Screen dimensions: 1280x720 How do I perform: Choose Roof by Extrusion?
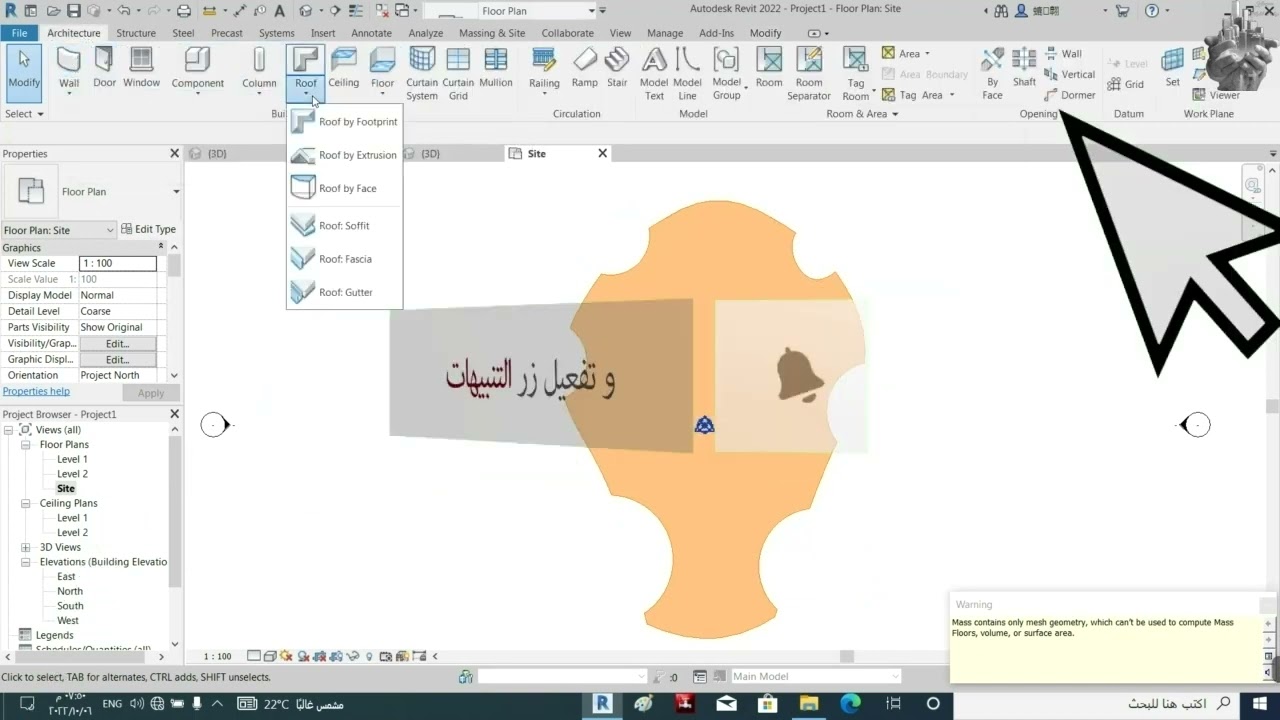point(344,155)
